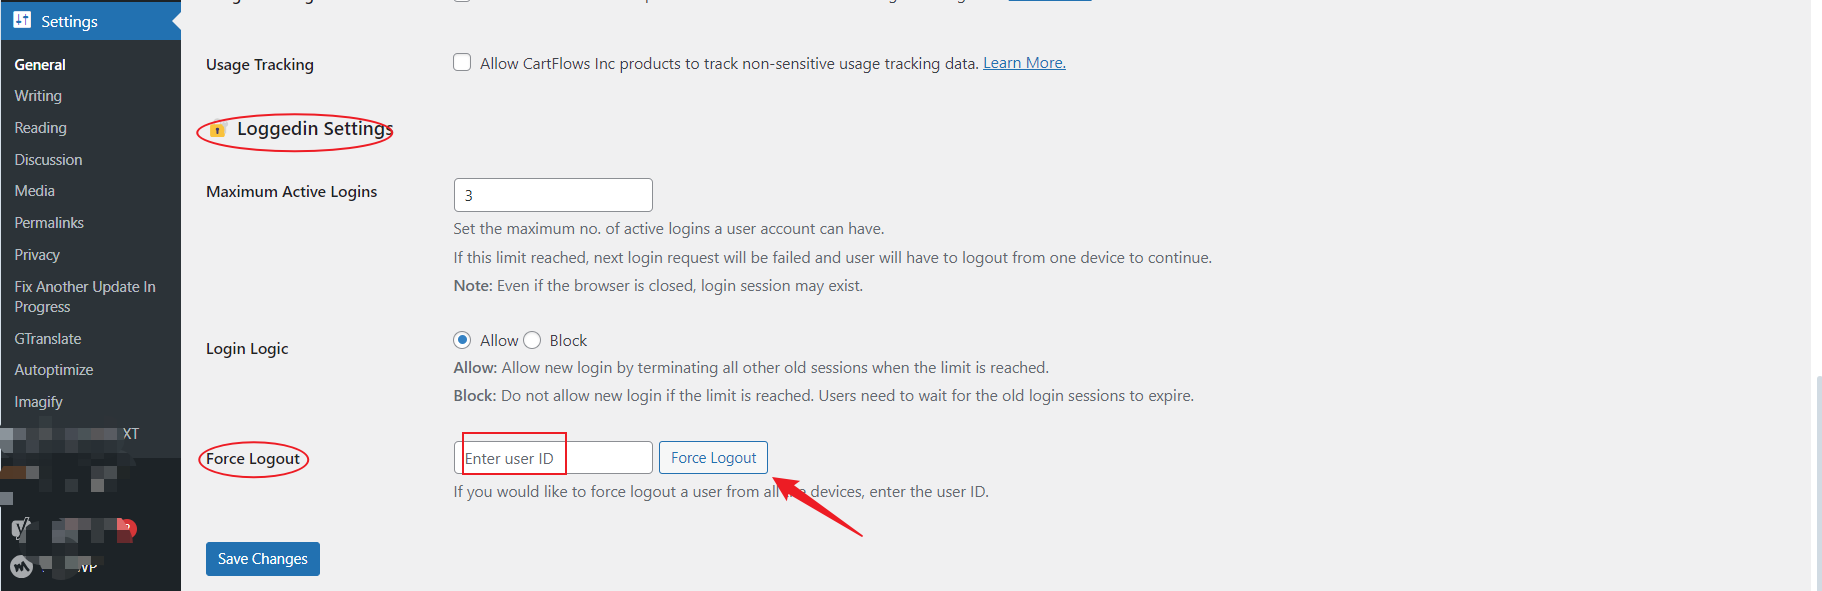Viewport: 1822px width, 591px height.
Task: Click the Yoast SEO icon in sidebar
Action: point(21,529)
